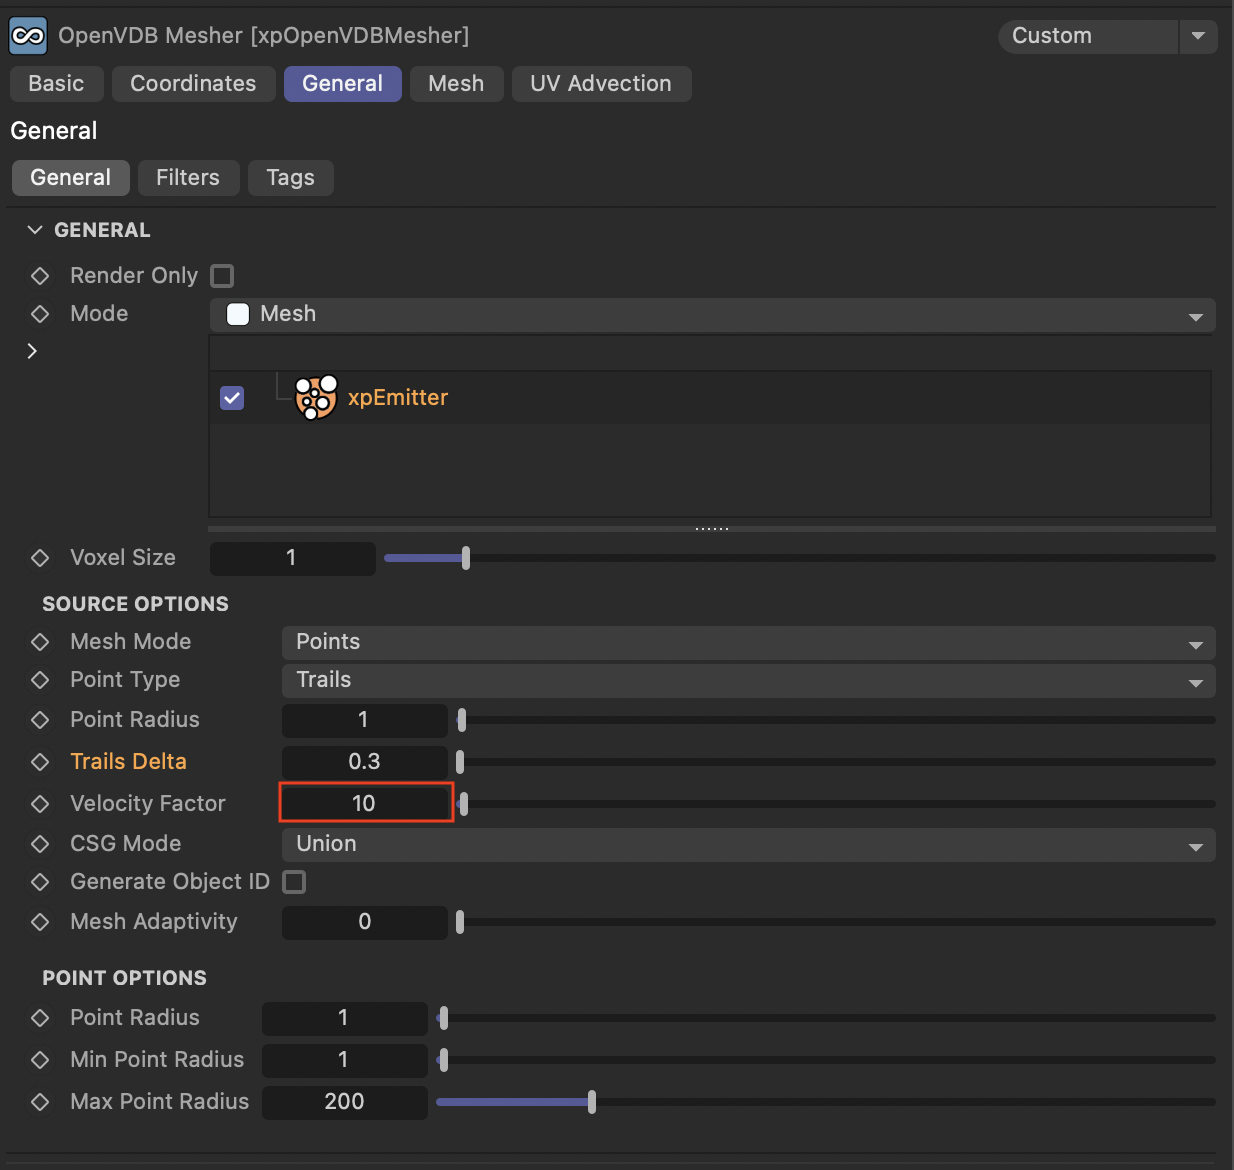Switch to the Coordinates tab

[193, 84]
